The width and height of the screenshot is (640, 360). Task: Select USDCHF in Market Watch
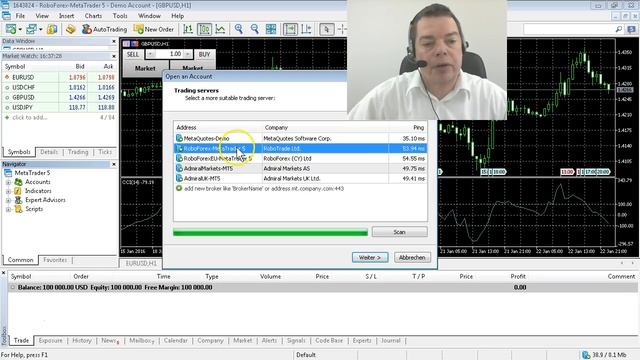59,87
